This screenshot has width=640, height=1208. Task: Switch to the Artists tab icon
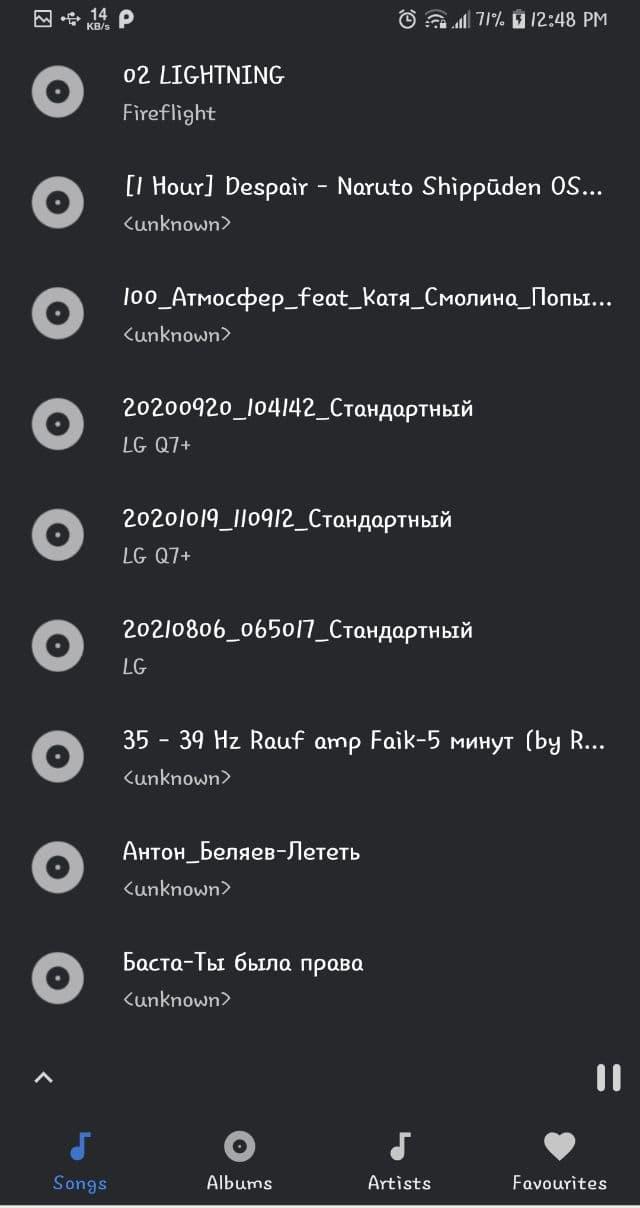pos(400,1146)
